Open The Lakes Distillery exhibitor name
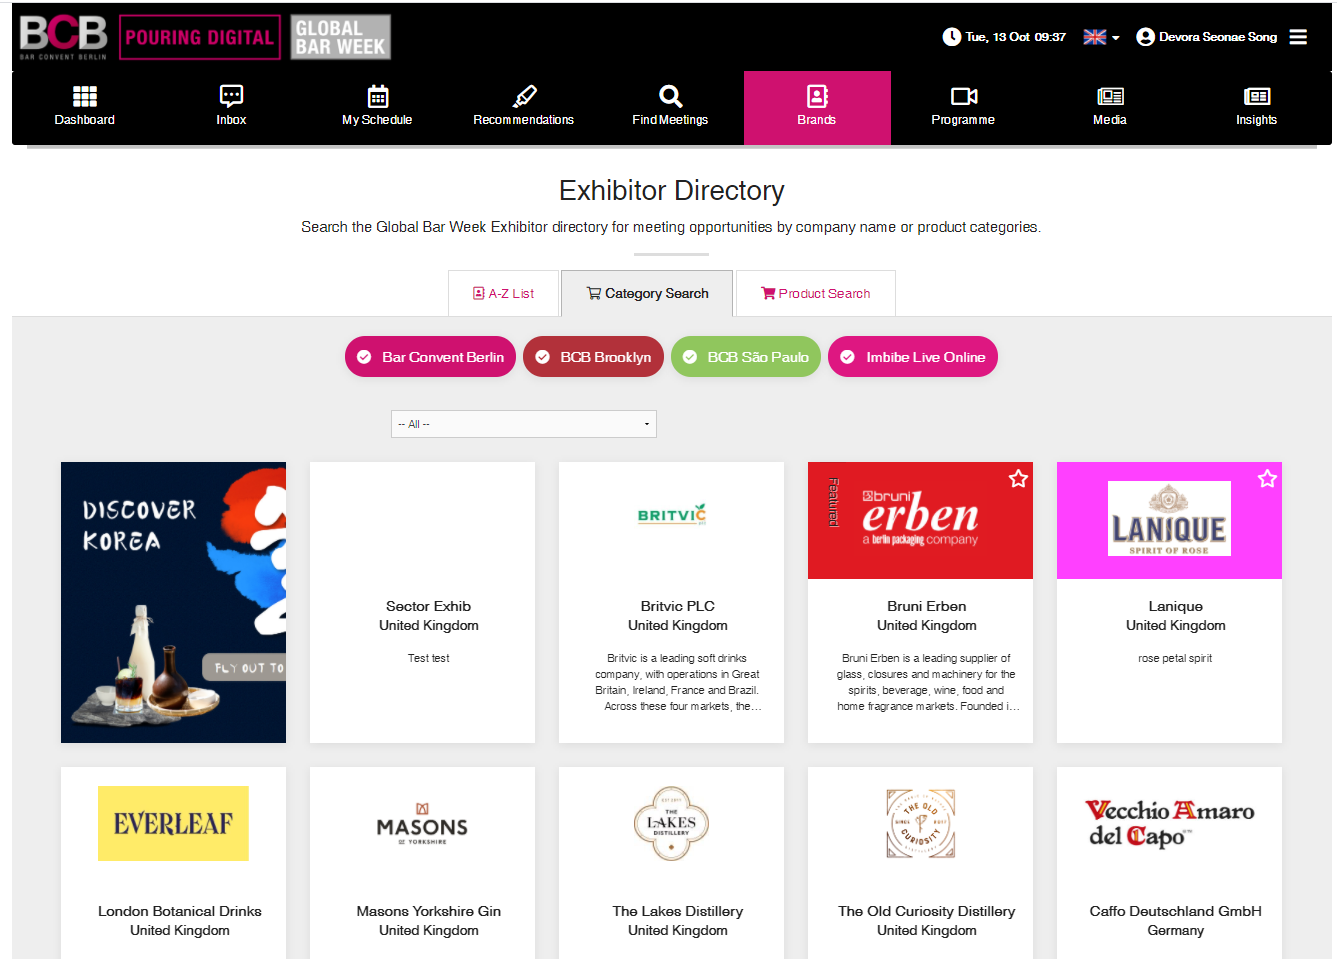1337x959 pixels. (678, 911)
